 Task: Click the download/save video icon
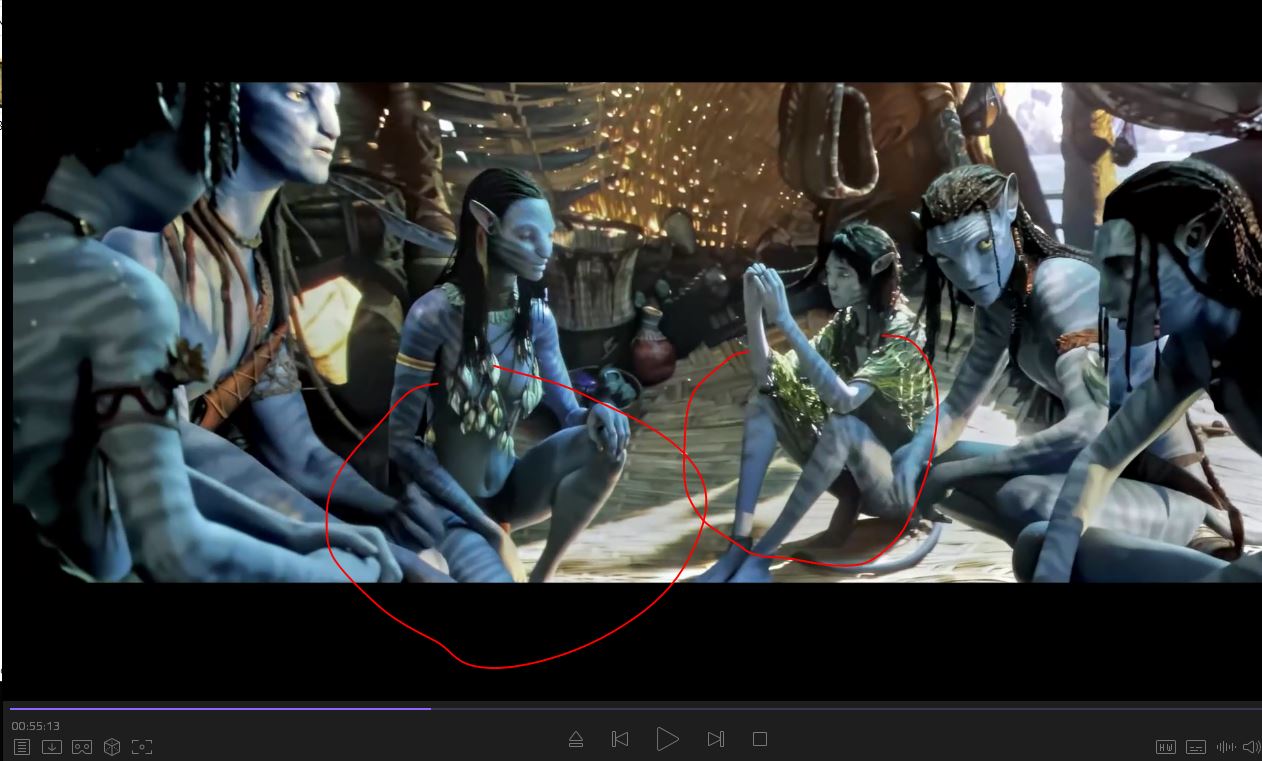52,747
